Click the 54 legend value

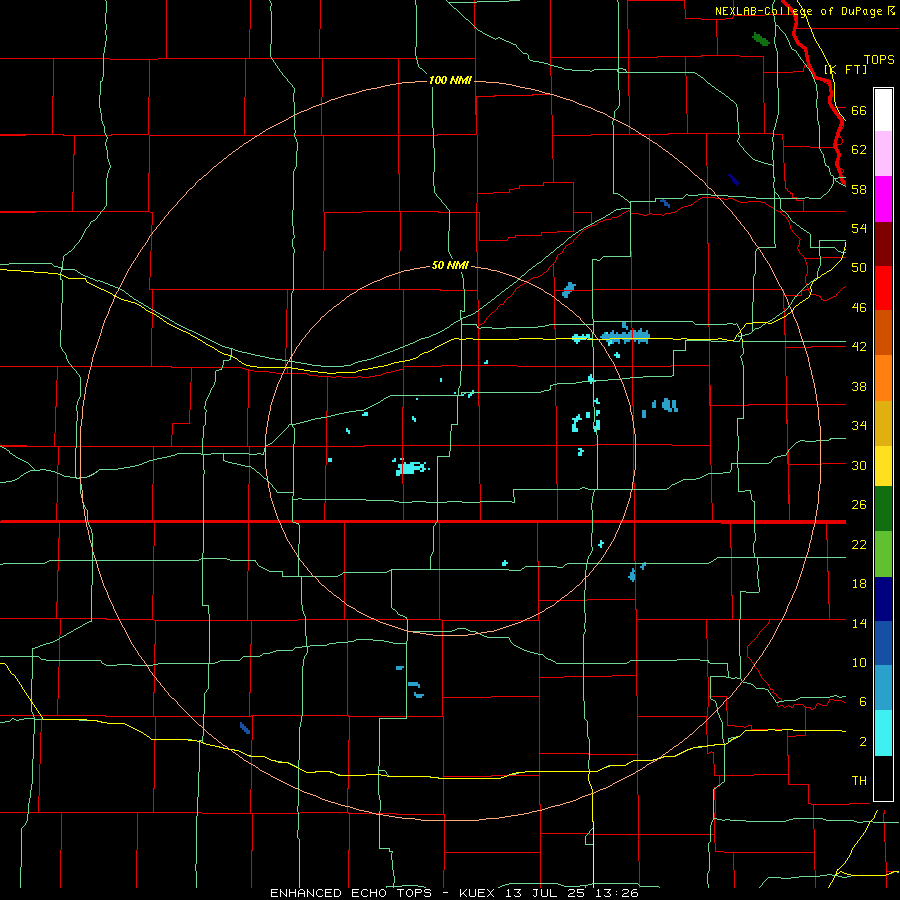(859, 228)
